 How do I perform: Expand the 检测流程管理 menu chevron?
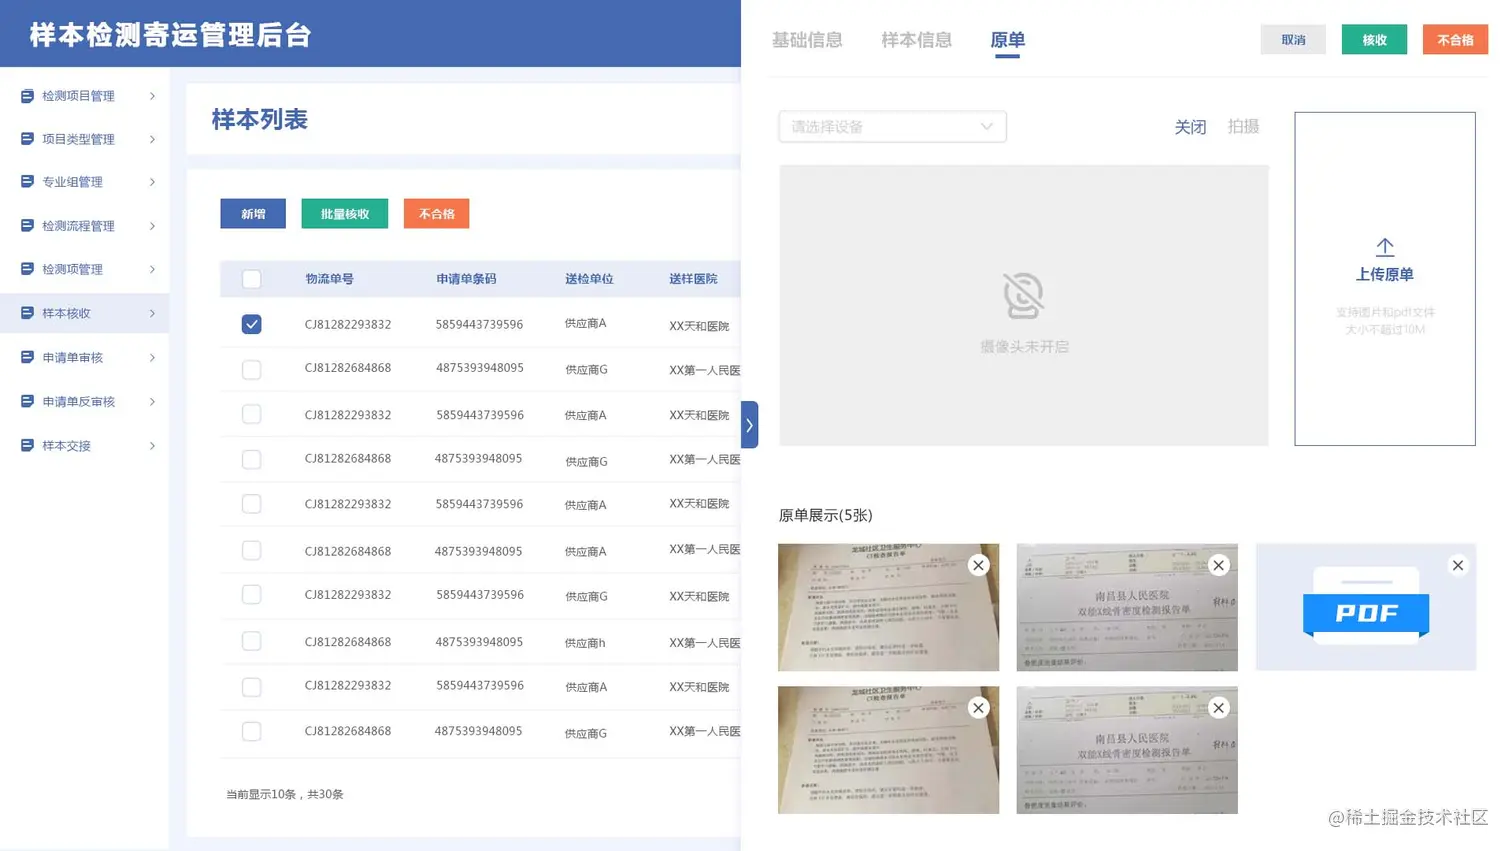tap(152, 226)
